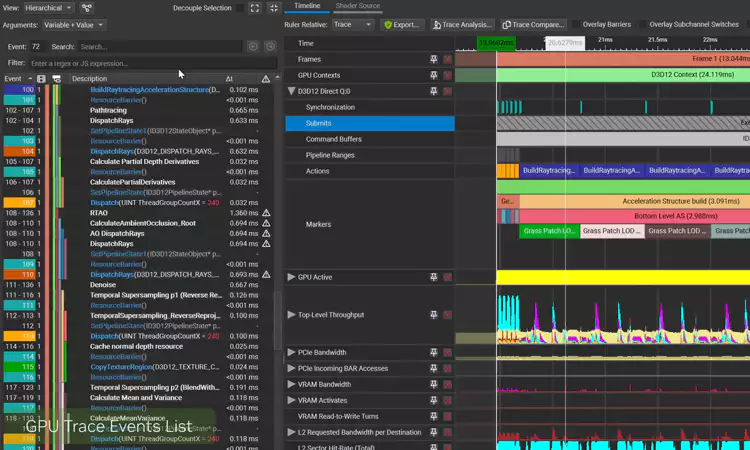The height and width of the screenshot is (450, 750).
Task: Go to next search result arrow
Action: 270,46
